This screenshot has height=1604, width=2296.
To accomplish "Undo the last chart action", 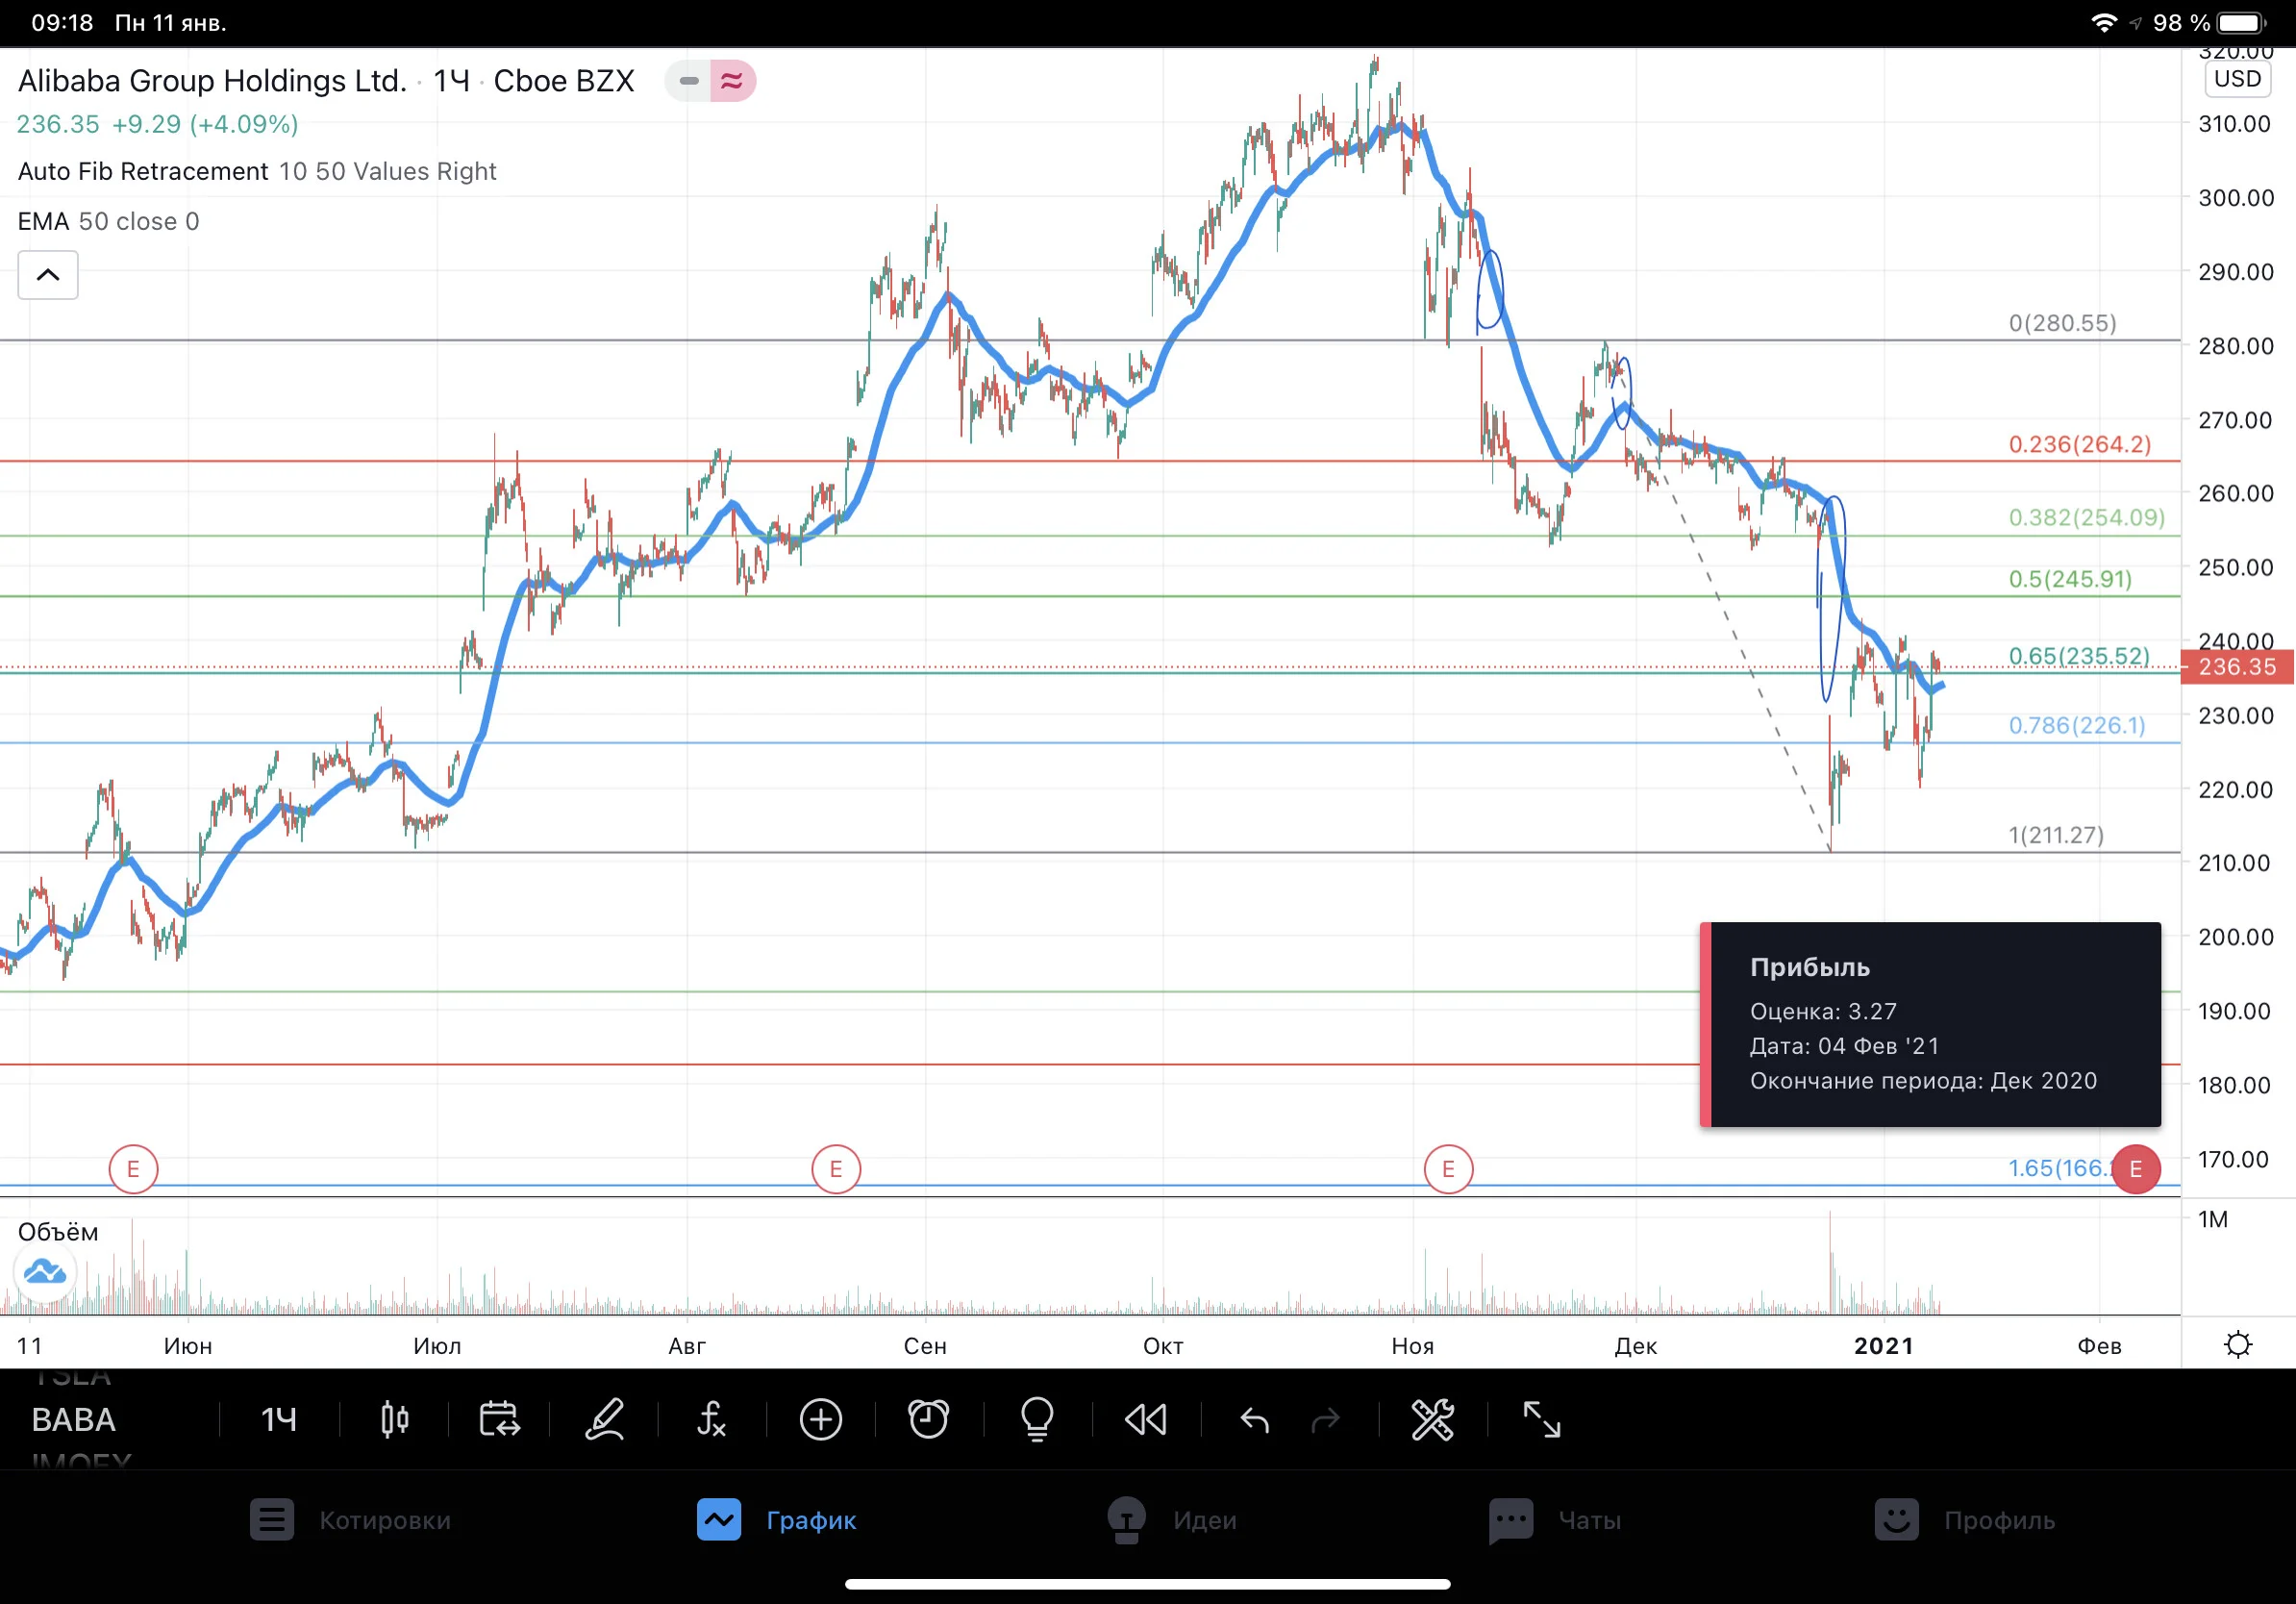I will [x=1254, y=1419].
